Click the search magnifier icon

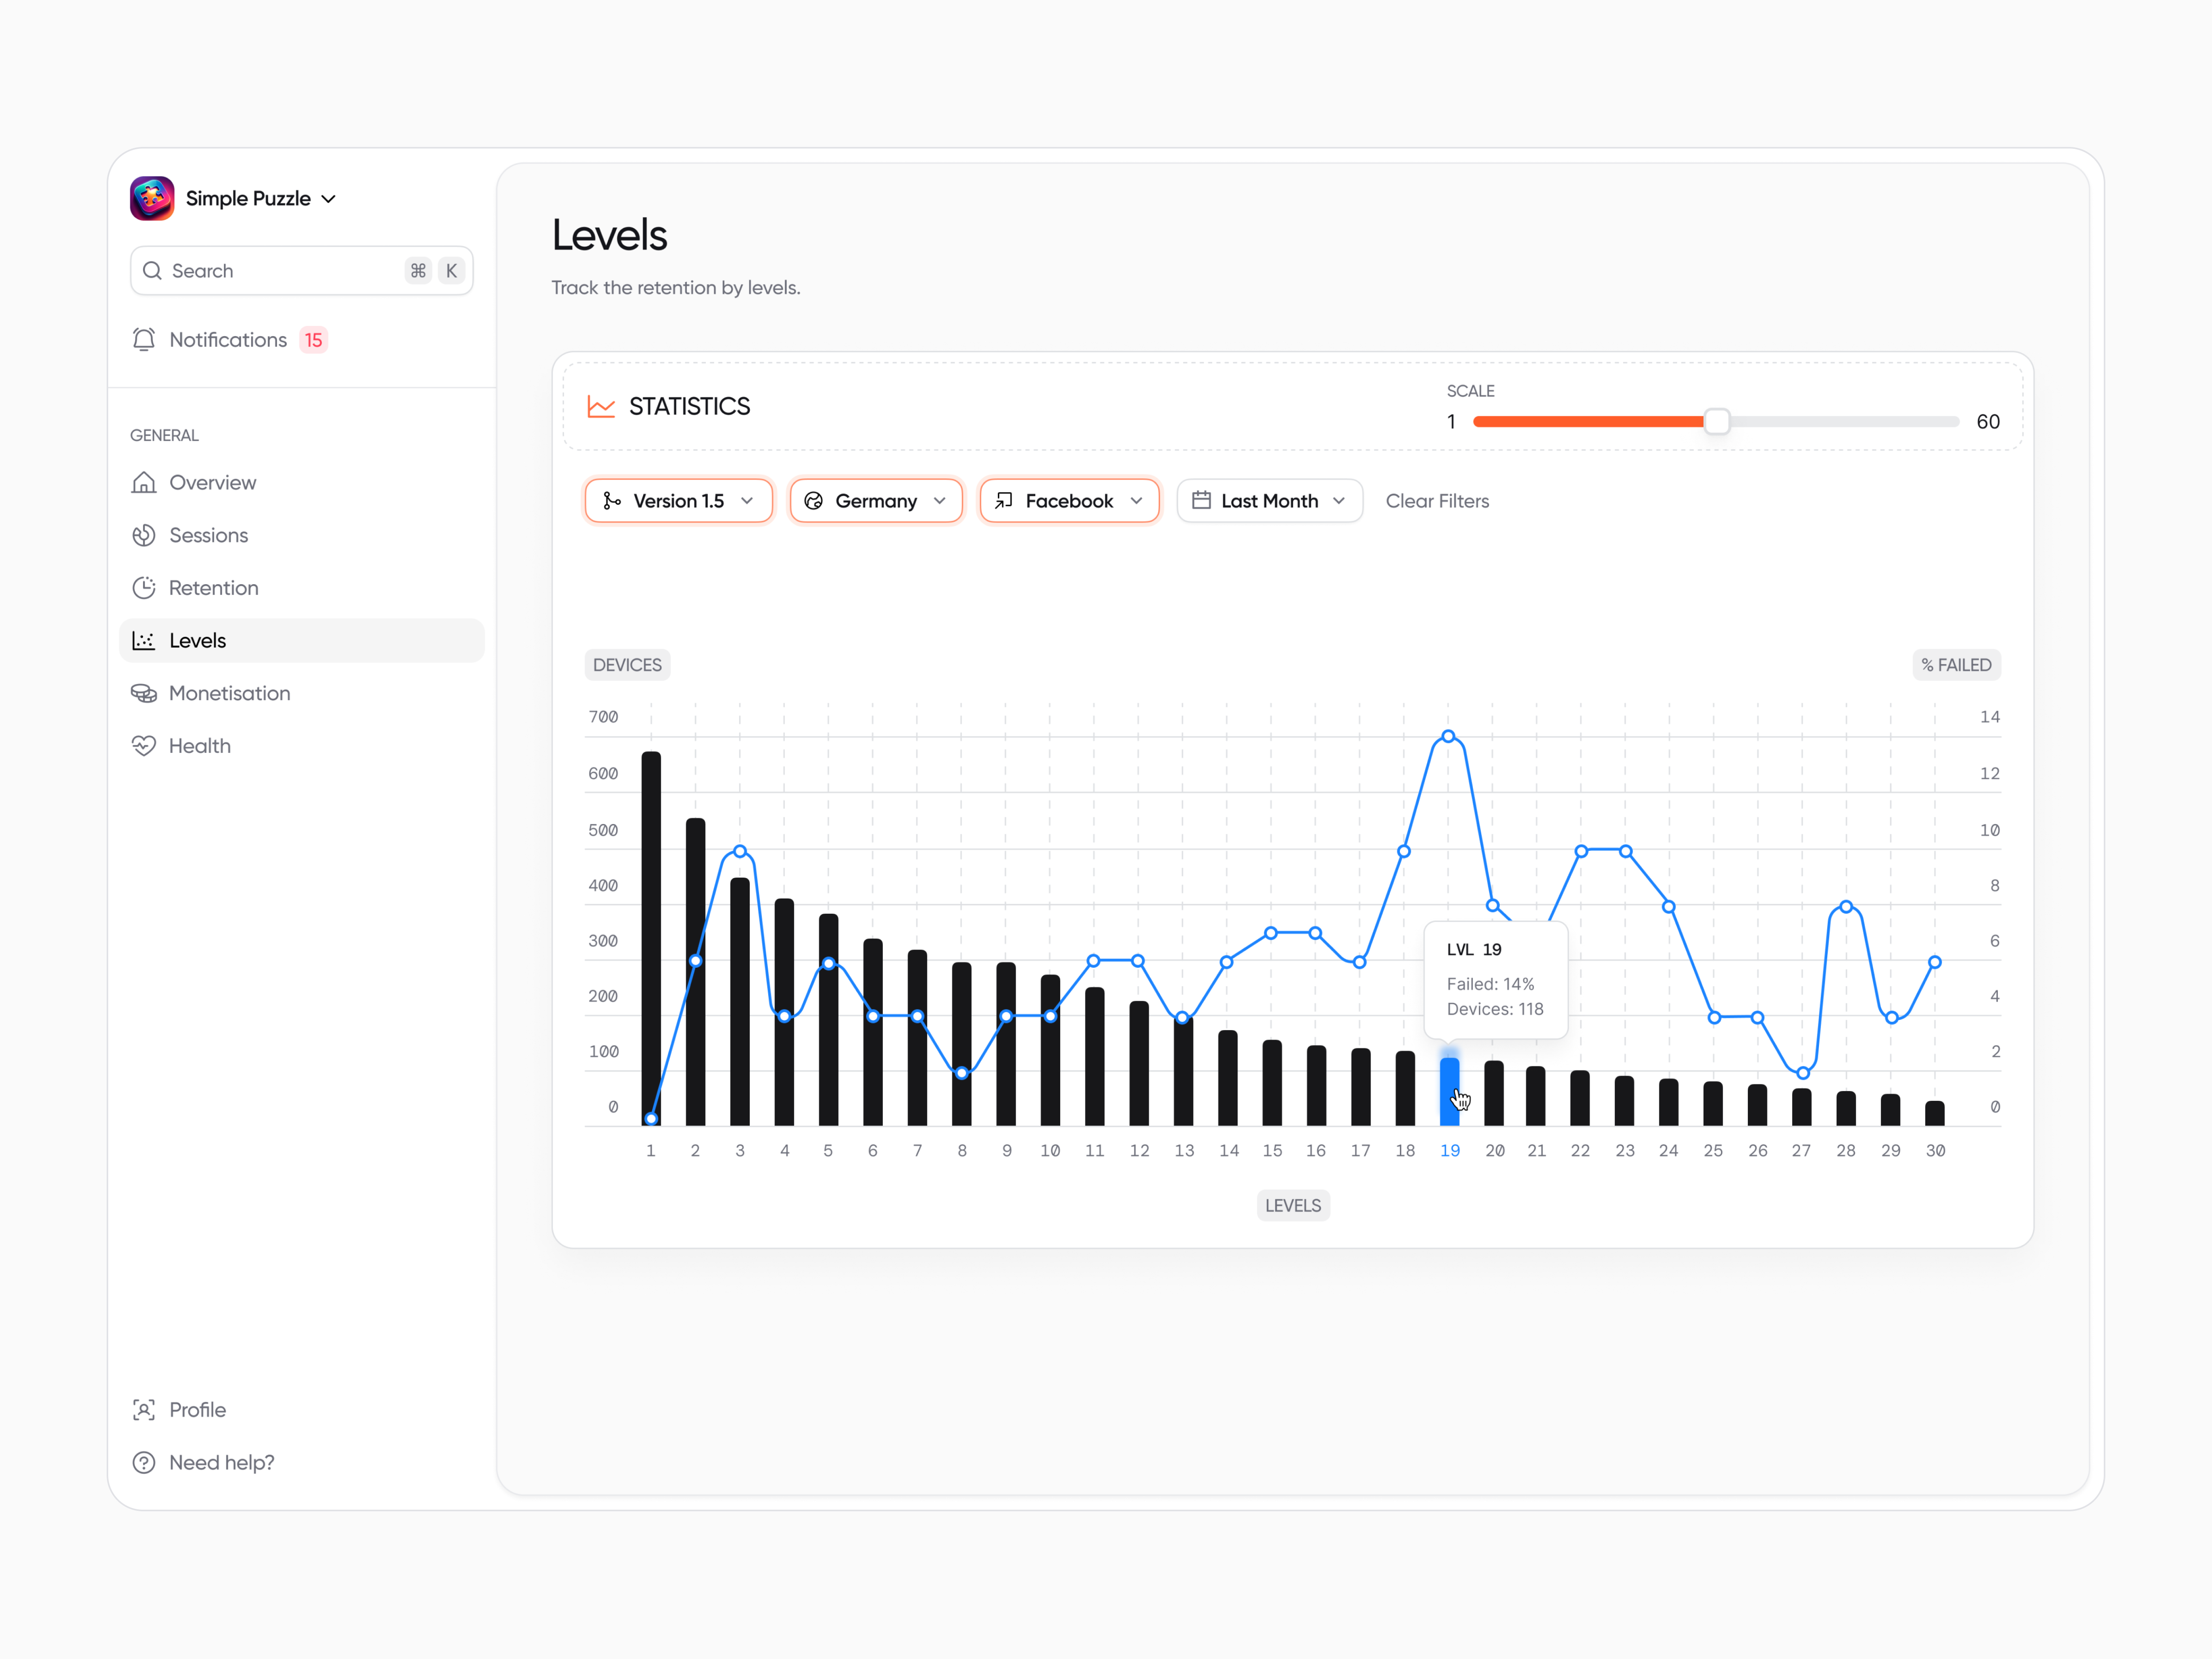coord(152,271)
